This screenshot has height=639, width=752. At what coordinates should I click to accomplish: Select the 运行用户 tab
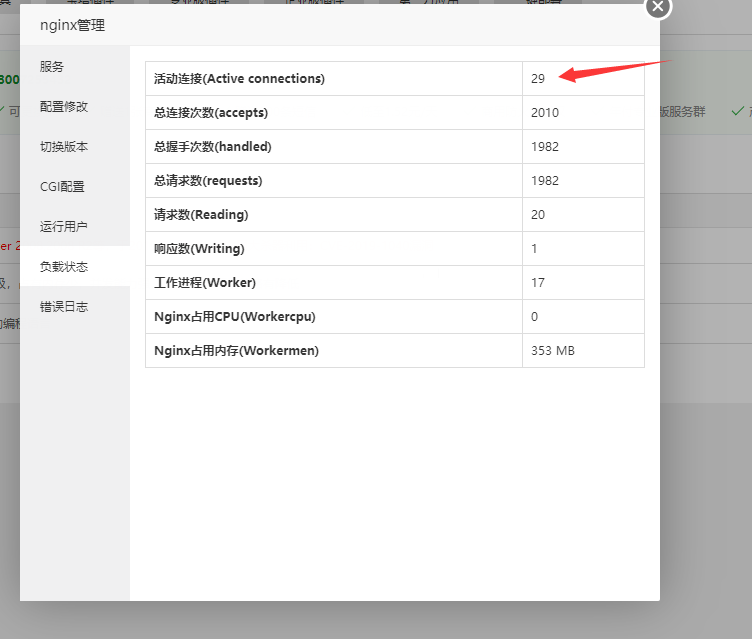(64, 226)
